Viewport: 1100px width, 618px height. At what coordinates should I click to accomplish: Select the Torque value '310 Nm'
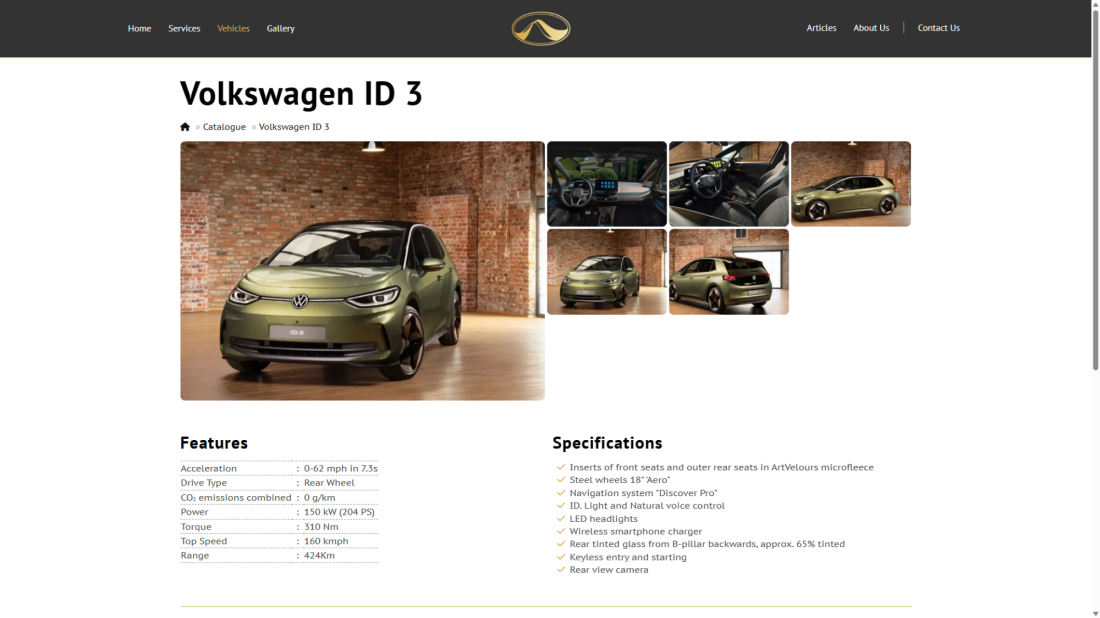321,527
